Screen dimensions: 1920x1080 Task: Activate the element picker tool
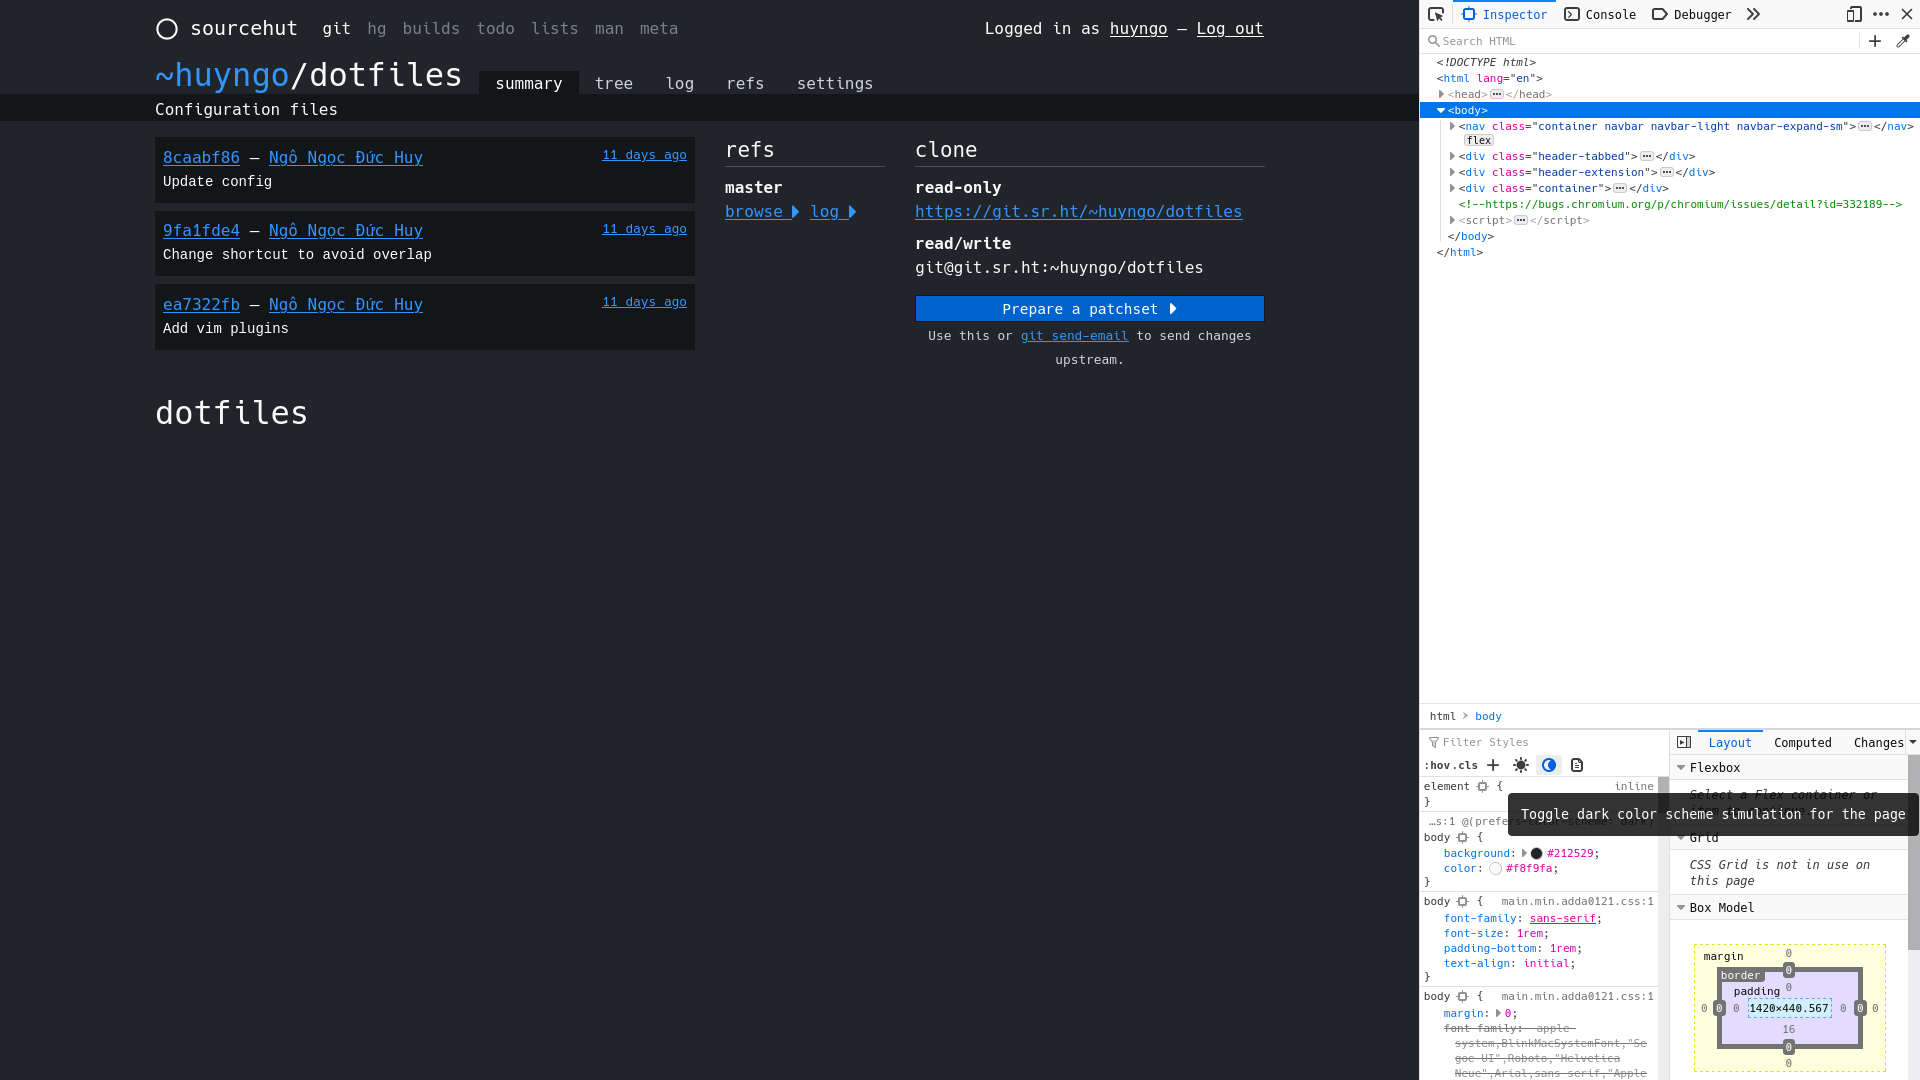pos(1436,14)
